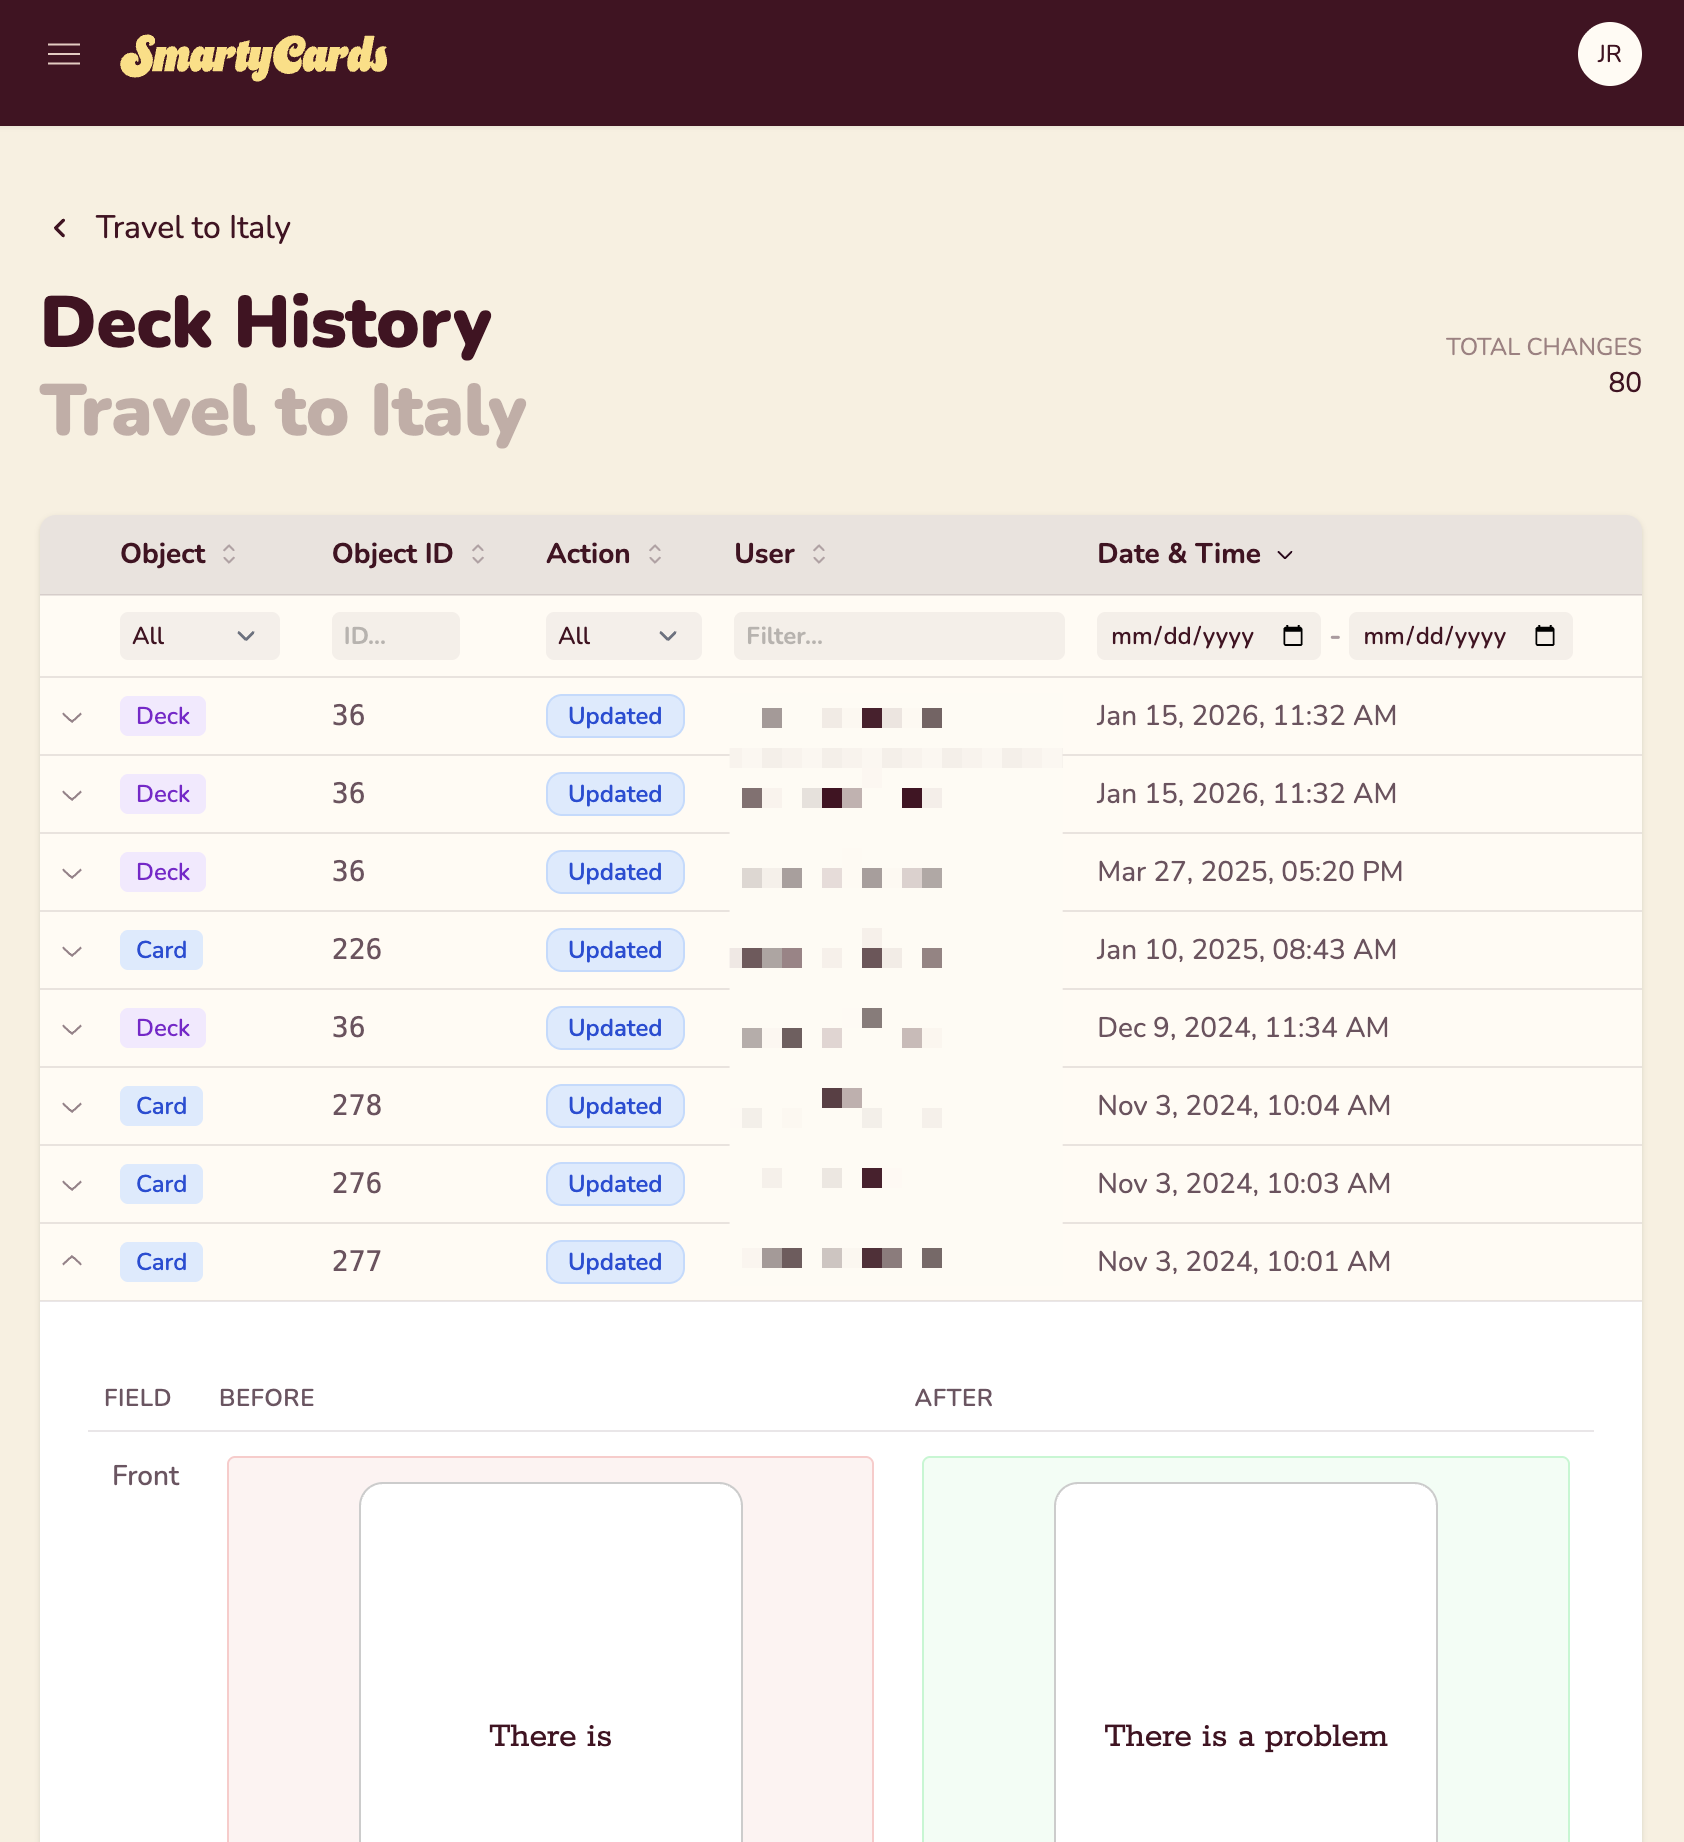The width and height of the screenshot is (1684, 1842).
Task: Expand second Jan 15, 2026 Deck row
Action: [72, 795]
